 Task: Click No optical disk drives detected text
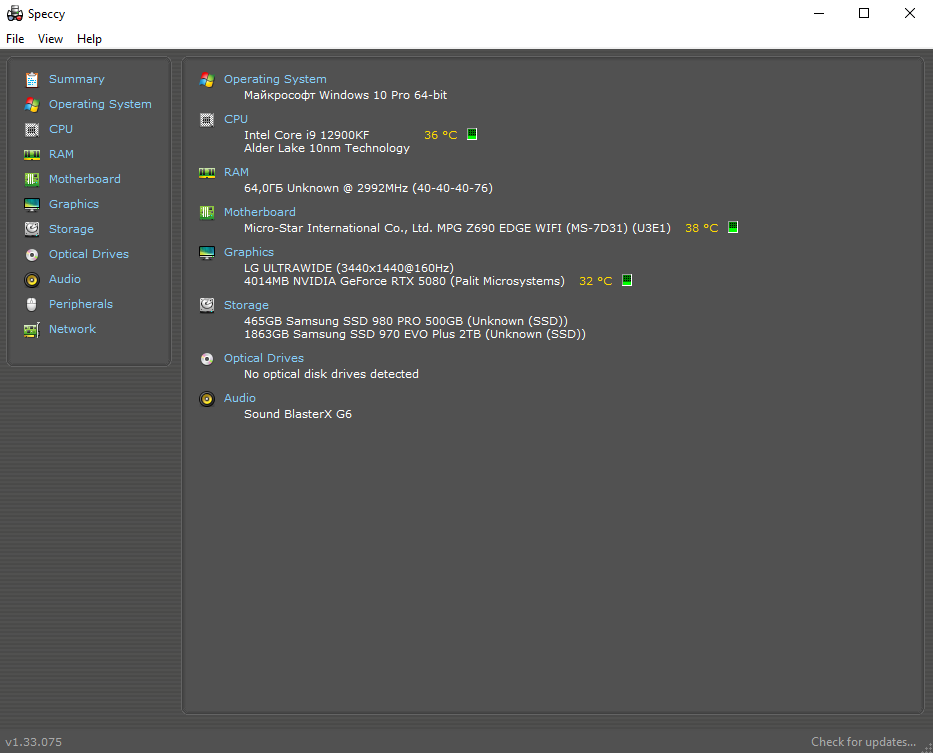[x=331, y=374]
